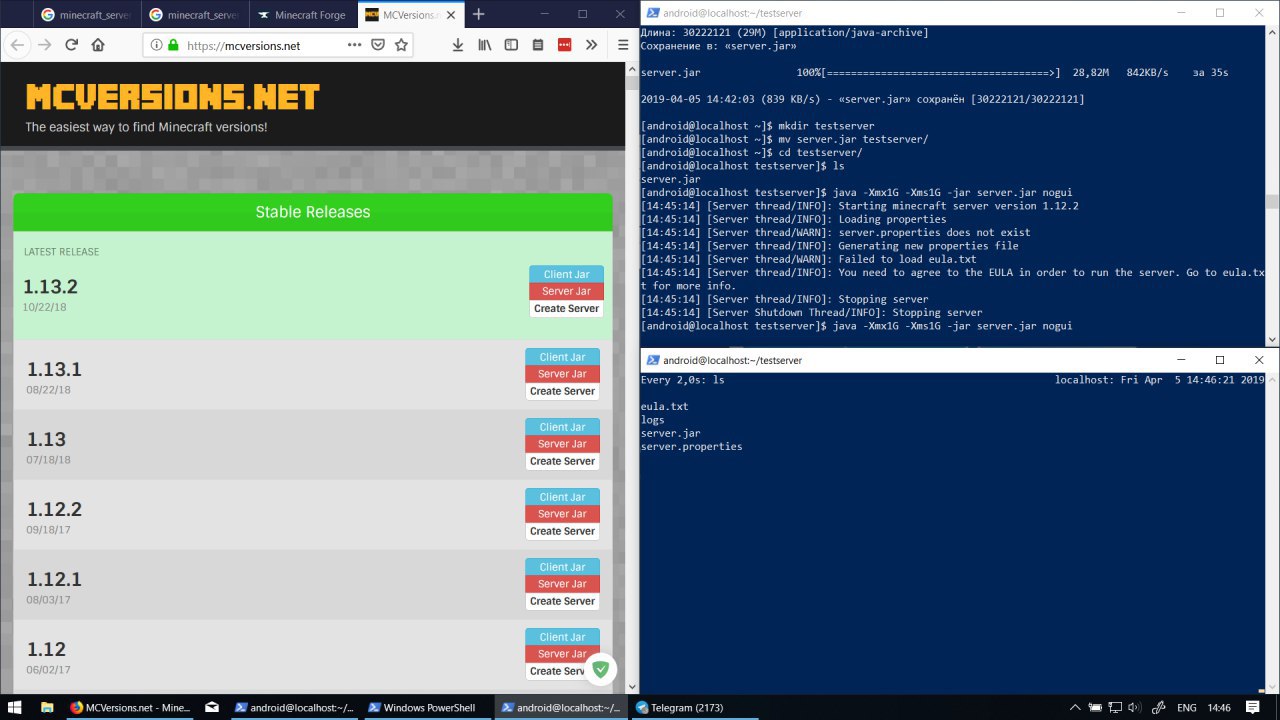This screenshot has height=720, width=1280.
Task: Open the Firefox home page icon
Action: tap(98, 45)
